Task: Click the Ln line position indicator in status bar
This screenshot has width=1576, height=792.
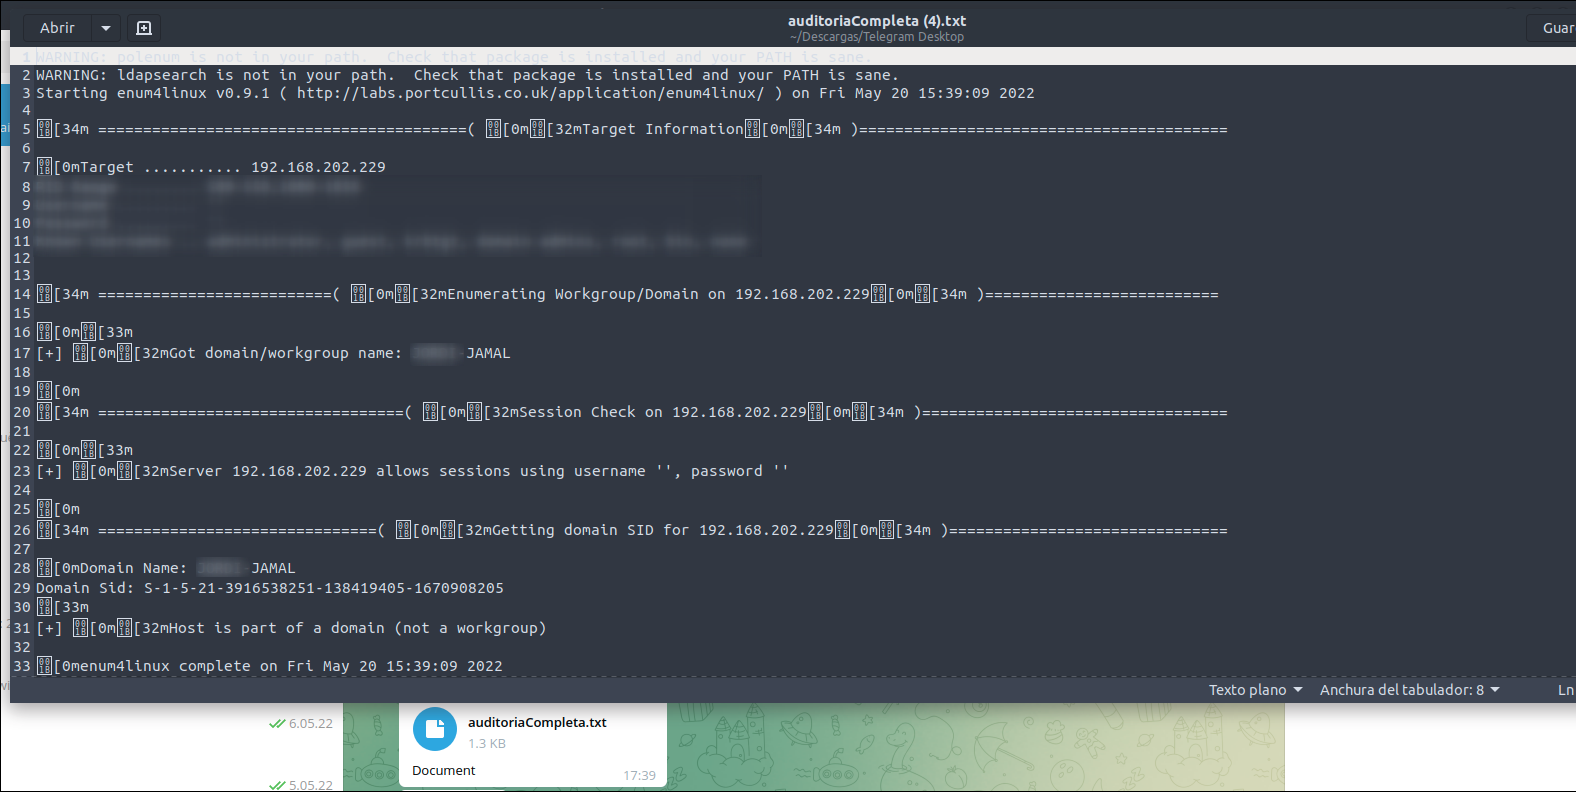Action: (x=1565, y=690)
